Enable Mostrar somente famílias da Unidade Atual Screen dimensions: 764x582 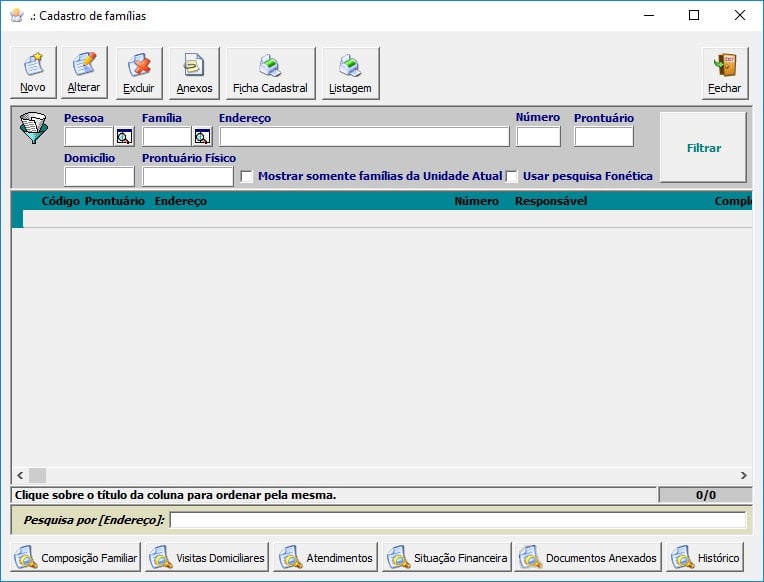click(247, 177)
